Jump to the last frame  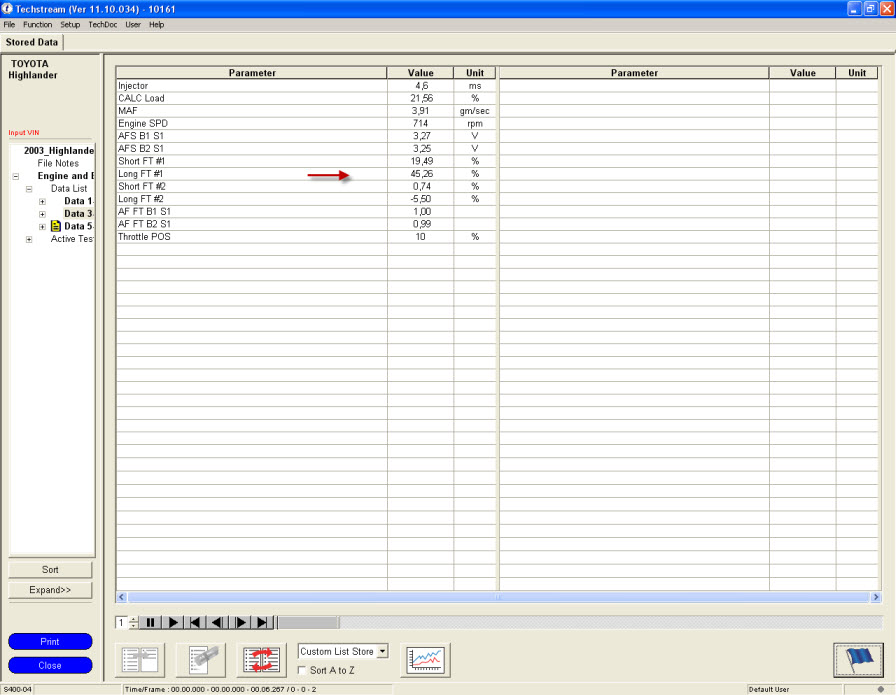click(x=263, y=622)
